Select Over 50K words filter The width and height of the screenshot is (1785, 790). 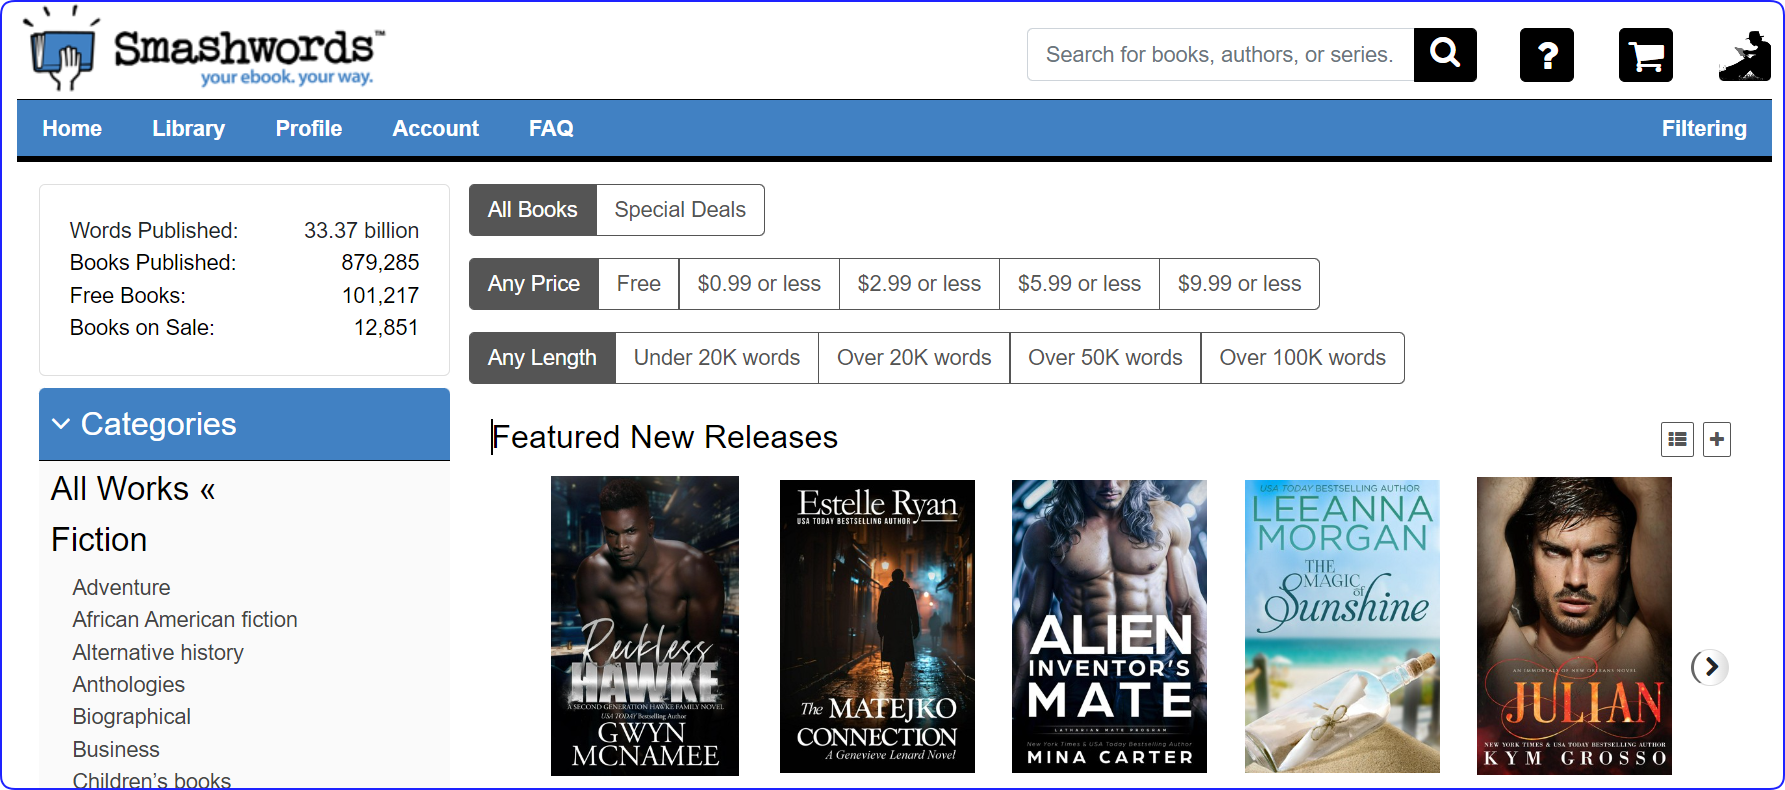tap(1105, 358)
